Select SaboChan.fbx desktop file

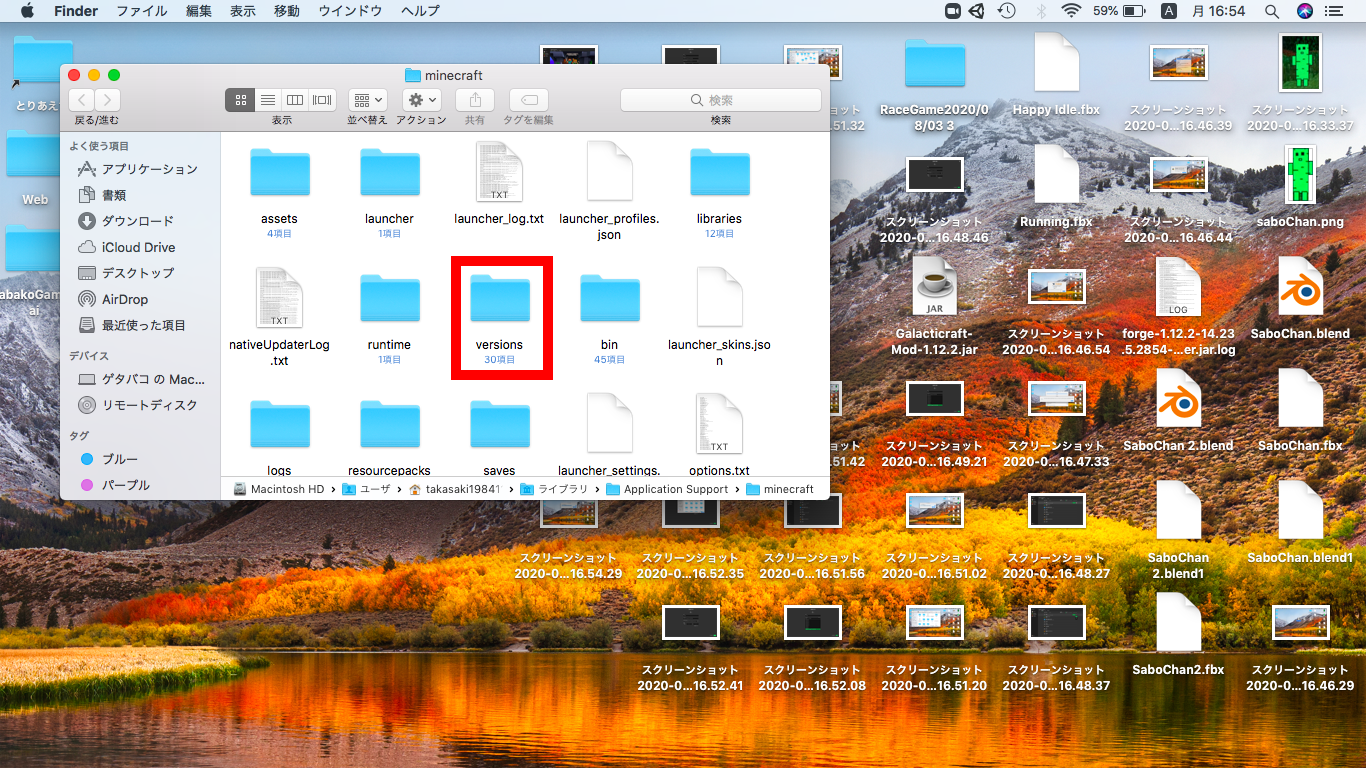click(1300, 399)
